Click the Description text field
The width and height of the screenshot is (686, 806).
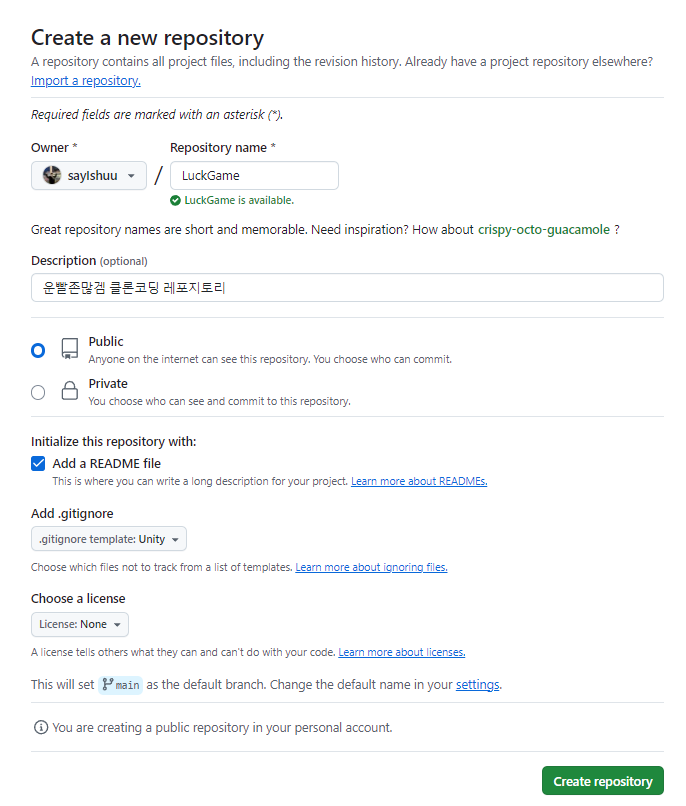(347, 288)
